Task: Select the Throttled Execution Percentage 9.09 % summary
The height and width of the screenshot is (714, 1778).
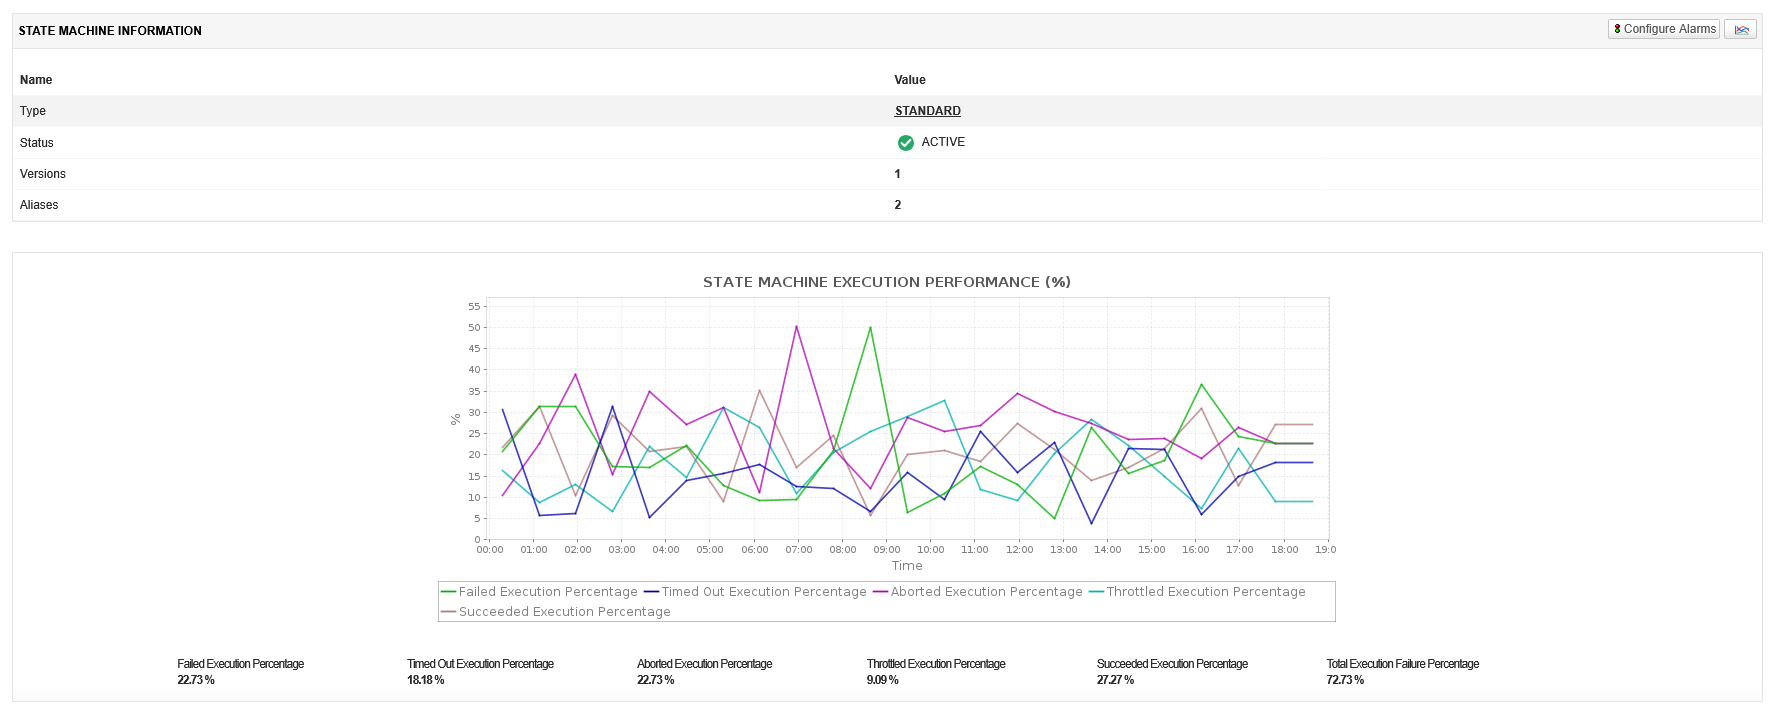Action: 935,672
